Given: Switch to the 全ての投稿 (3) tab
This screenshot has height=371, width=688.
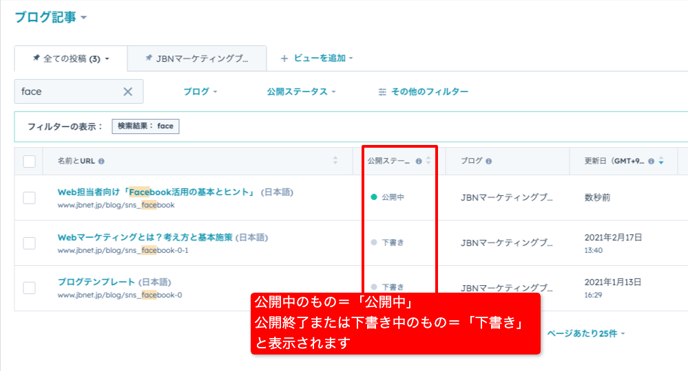Looking at the screenshot, I should [71, 58].
